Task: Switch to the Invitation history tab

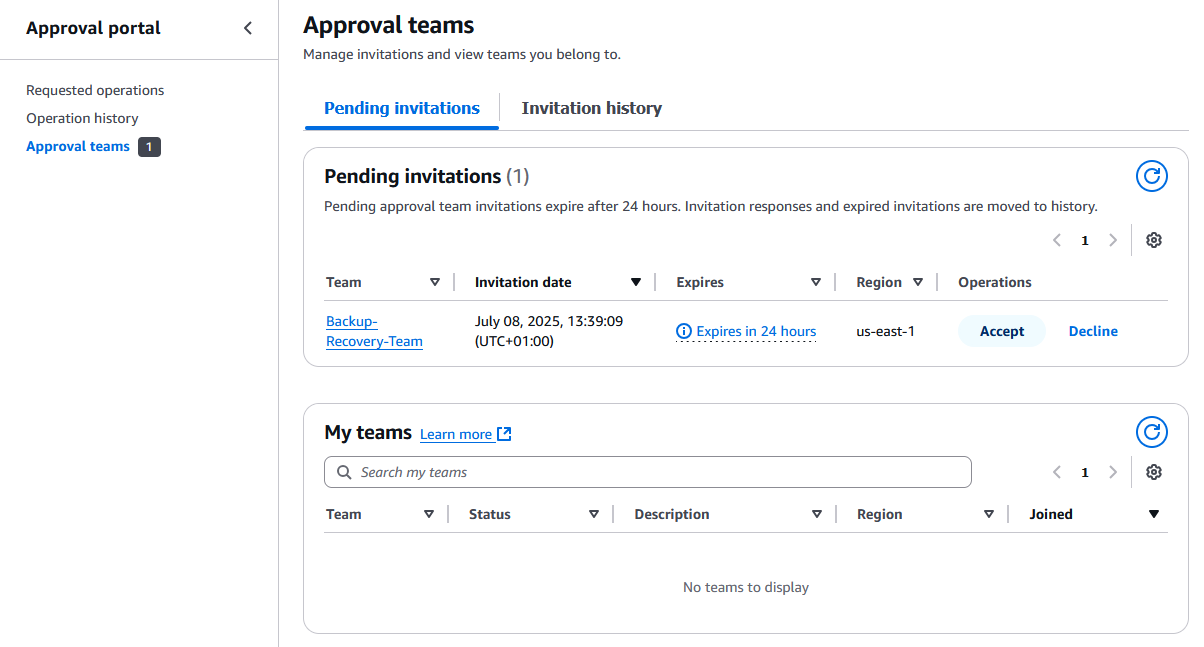Action: tap(591, 107)
